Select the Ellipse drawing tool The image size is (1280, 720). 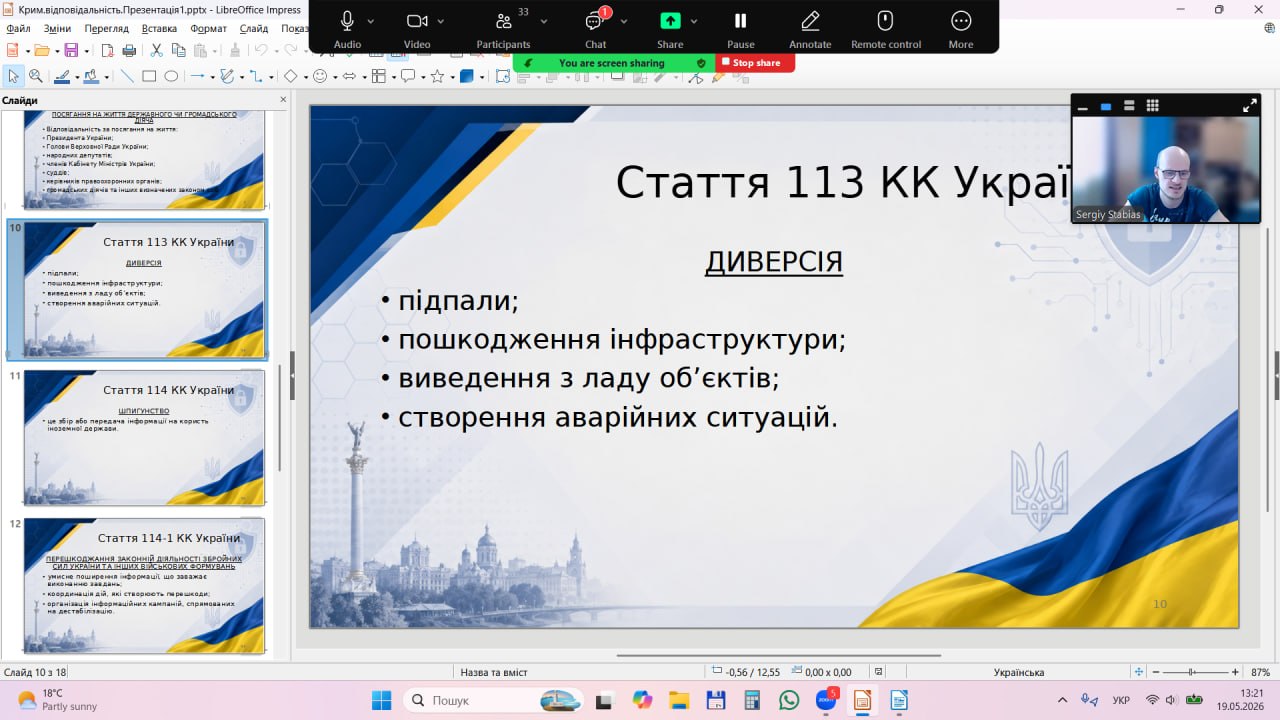coord(171,76)
